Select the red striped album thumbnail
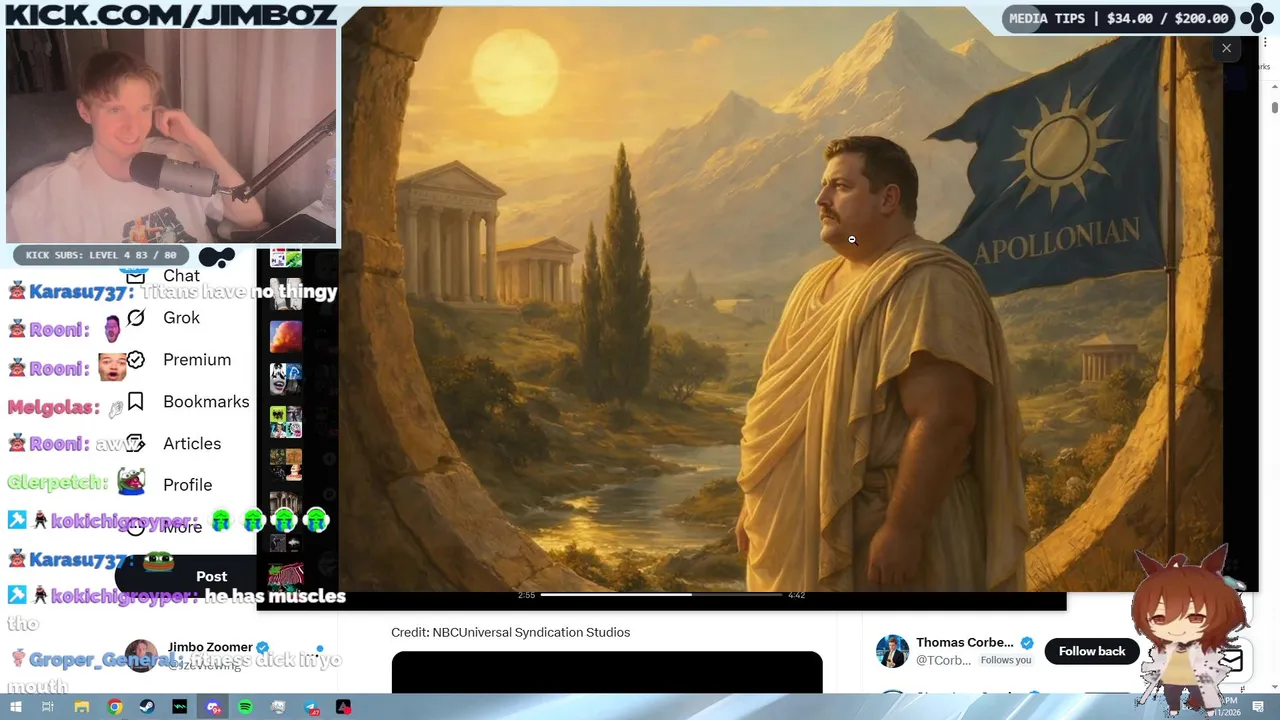This screenshot has height=720, width=1280. [x=286, y=576]
